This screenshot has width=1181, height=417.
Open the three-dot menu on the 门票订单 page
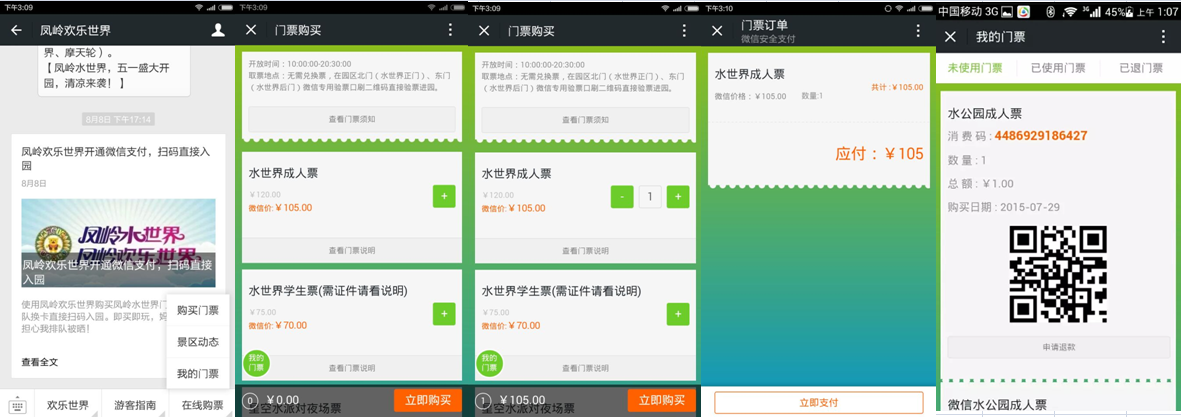tap(918, 30)
